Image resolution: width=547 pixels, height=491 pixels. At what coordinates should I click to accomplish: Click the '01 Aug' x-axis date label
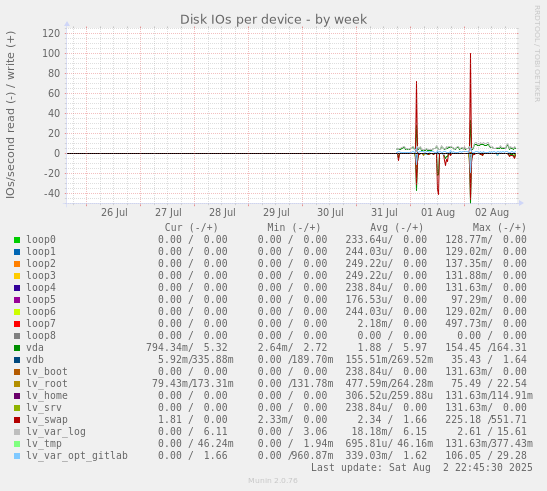[438, 213]
